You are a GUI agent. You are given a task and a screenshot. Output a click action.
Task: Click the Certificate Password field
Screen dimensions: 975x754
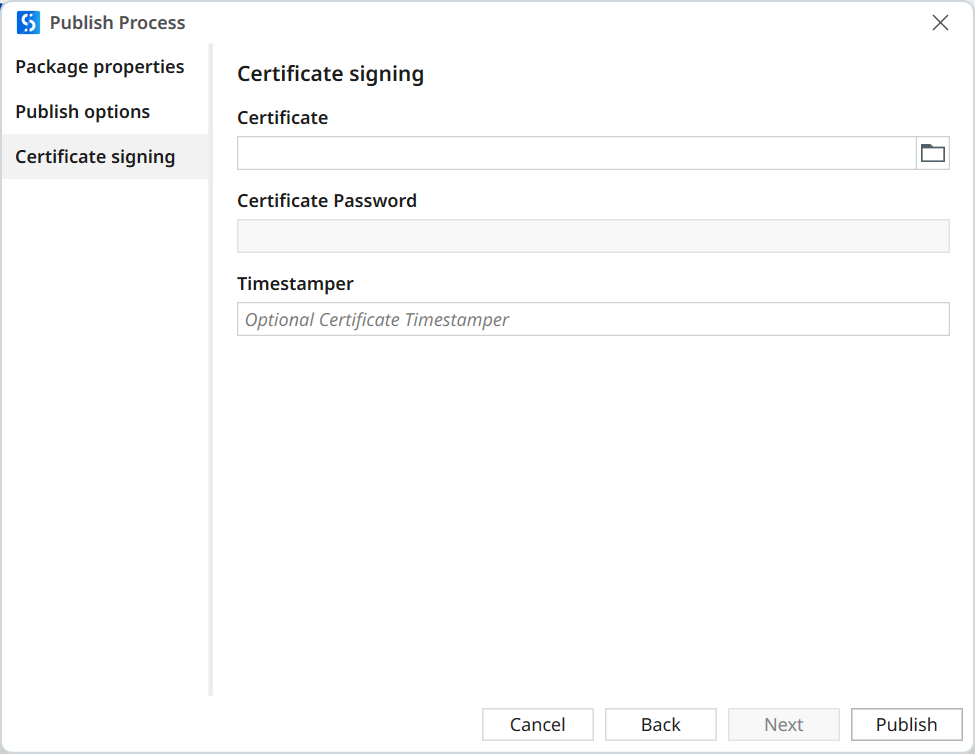tap(593, 235)
